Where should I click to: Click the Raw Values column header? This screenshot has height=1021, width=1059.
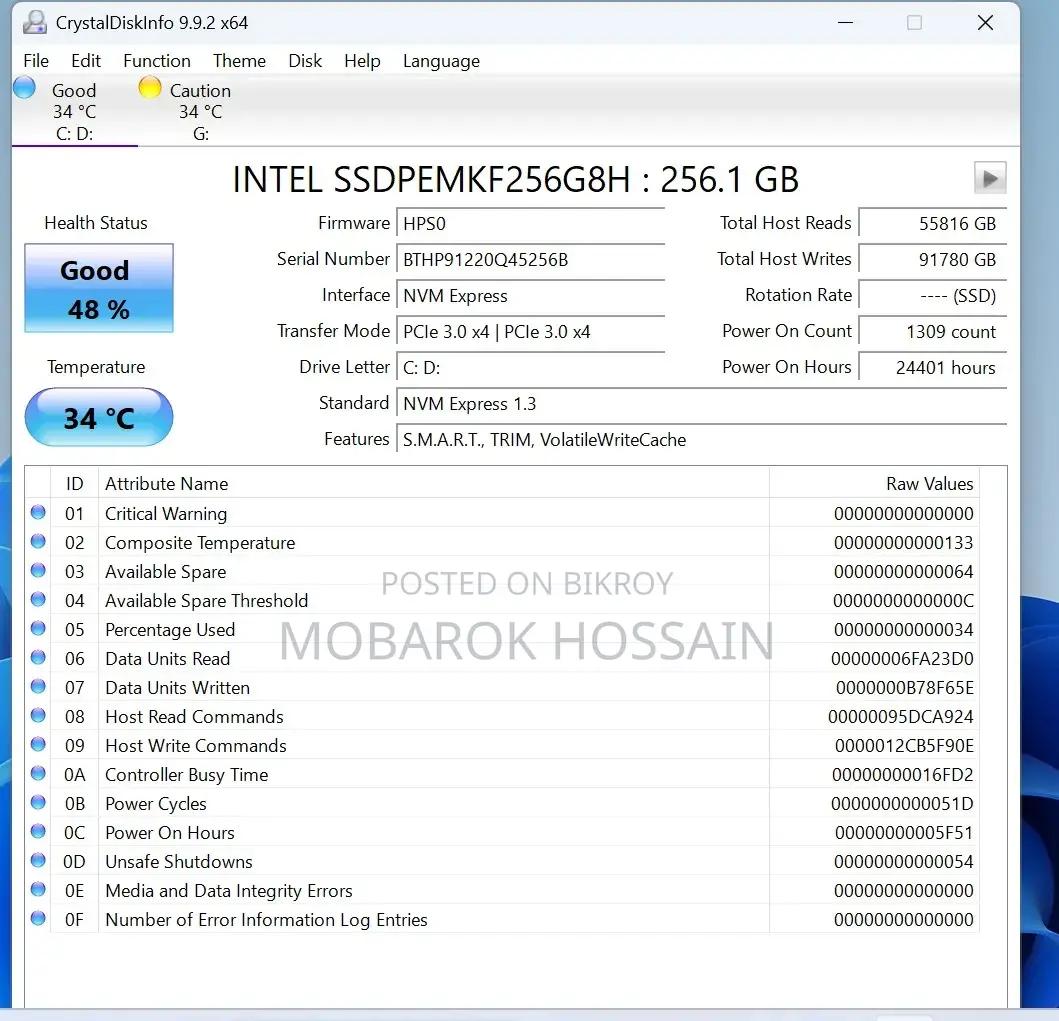(x=875, y=483)
